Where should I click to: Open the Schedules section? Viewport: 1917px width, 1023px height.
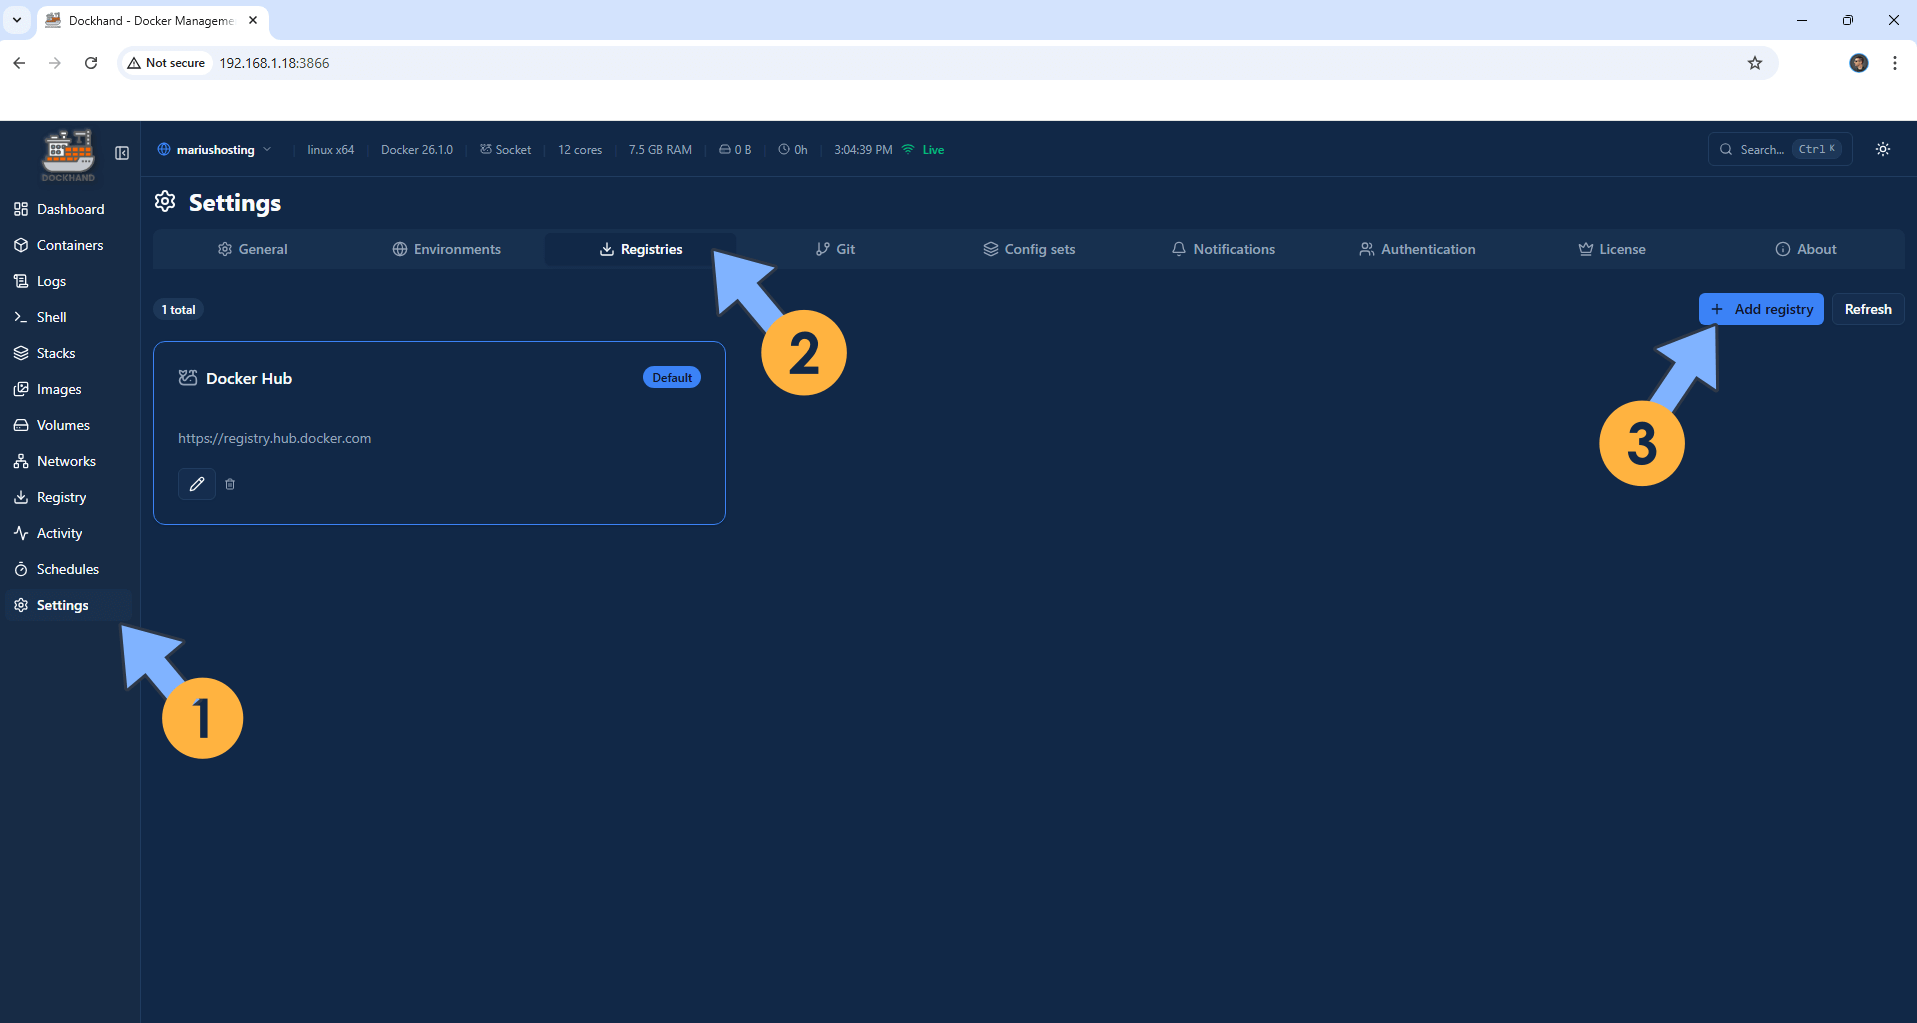click(67, 569)
